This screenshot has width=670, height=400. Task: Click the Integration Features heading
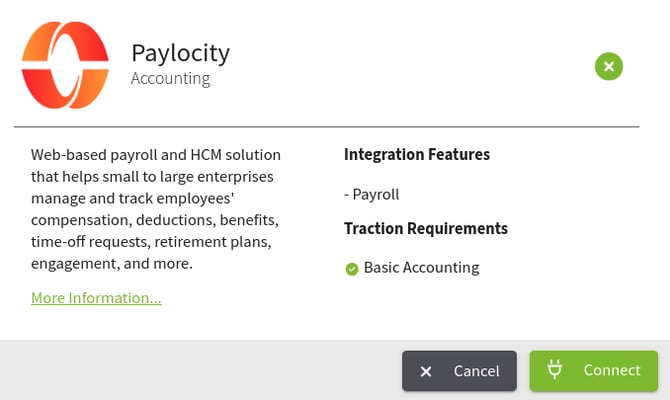coord(417,154)
